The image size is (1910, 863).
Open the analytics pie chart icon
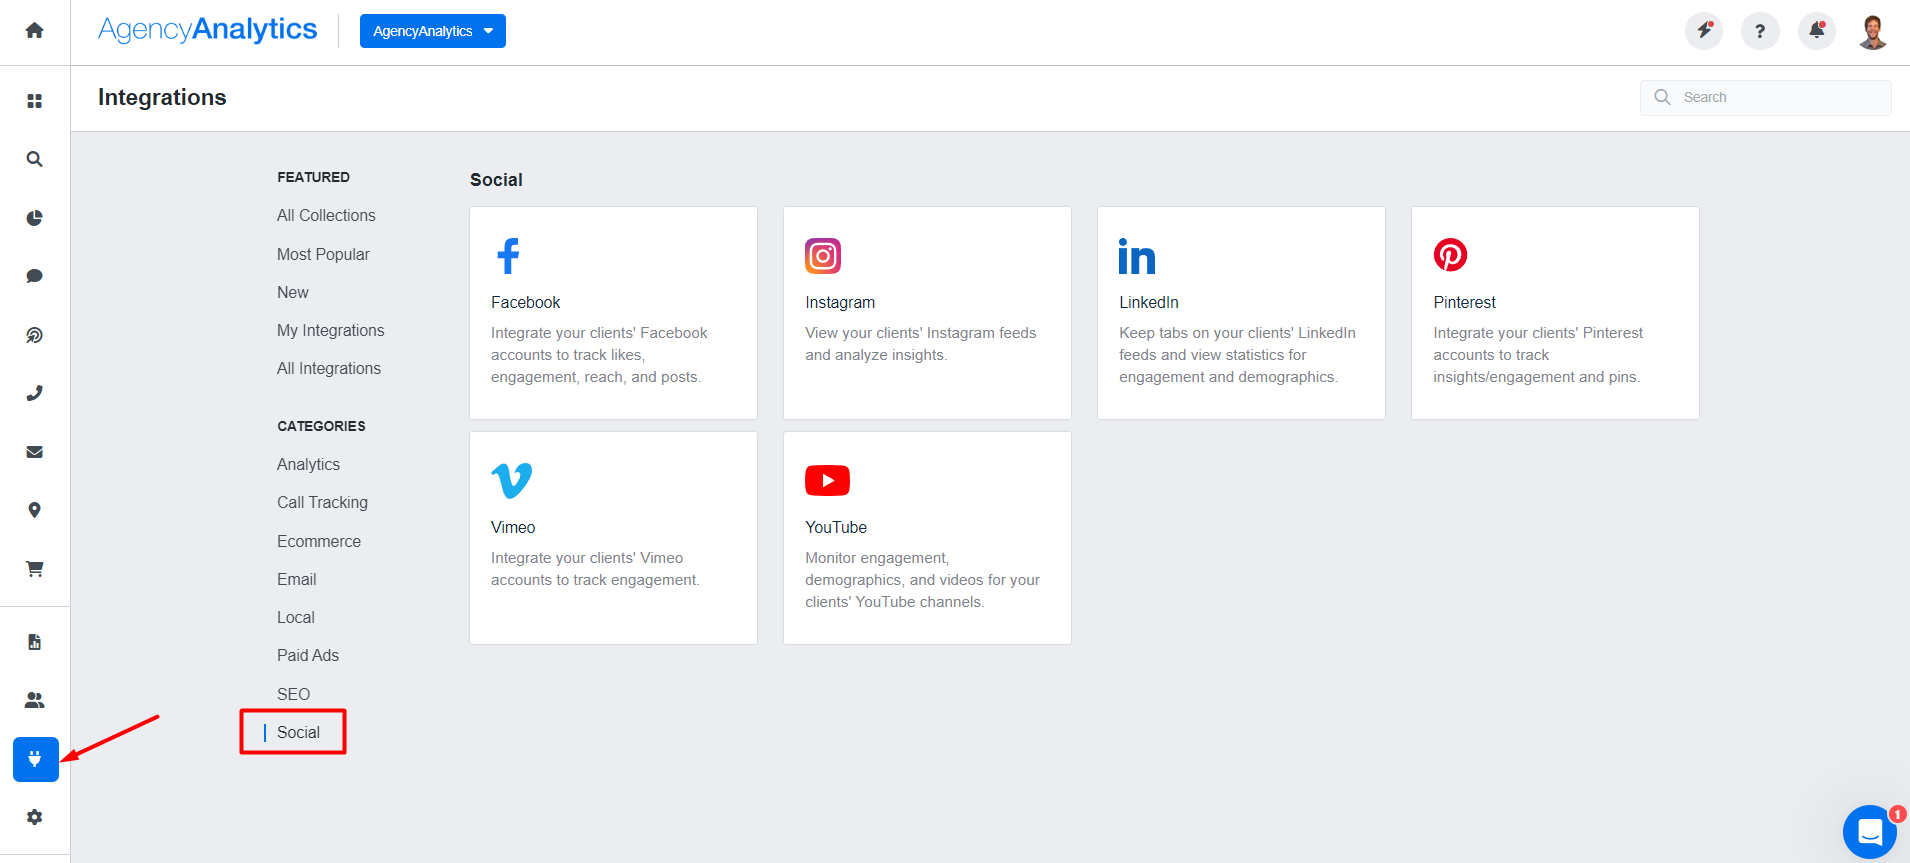pyautogui.click(x=34, y=218)
